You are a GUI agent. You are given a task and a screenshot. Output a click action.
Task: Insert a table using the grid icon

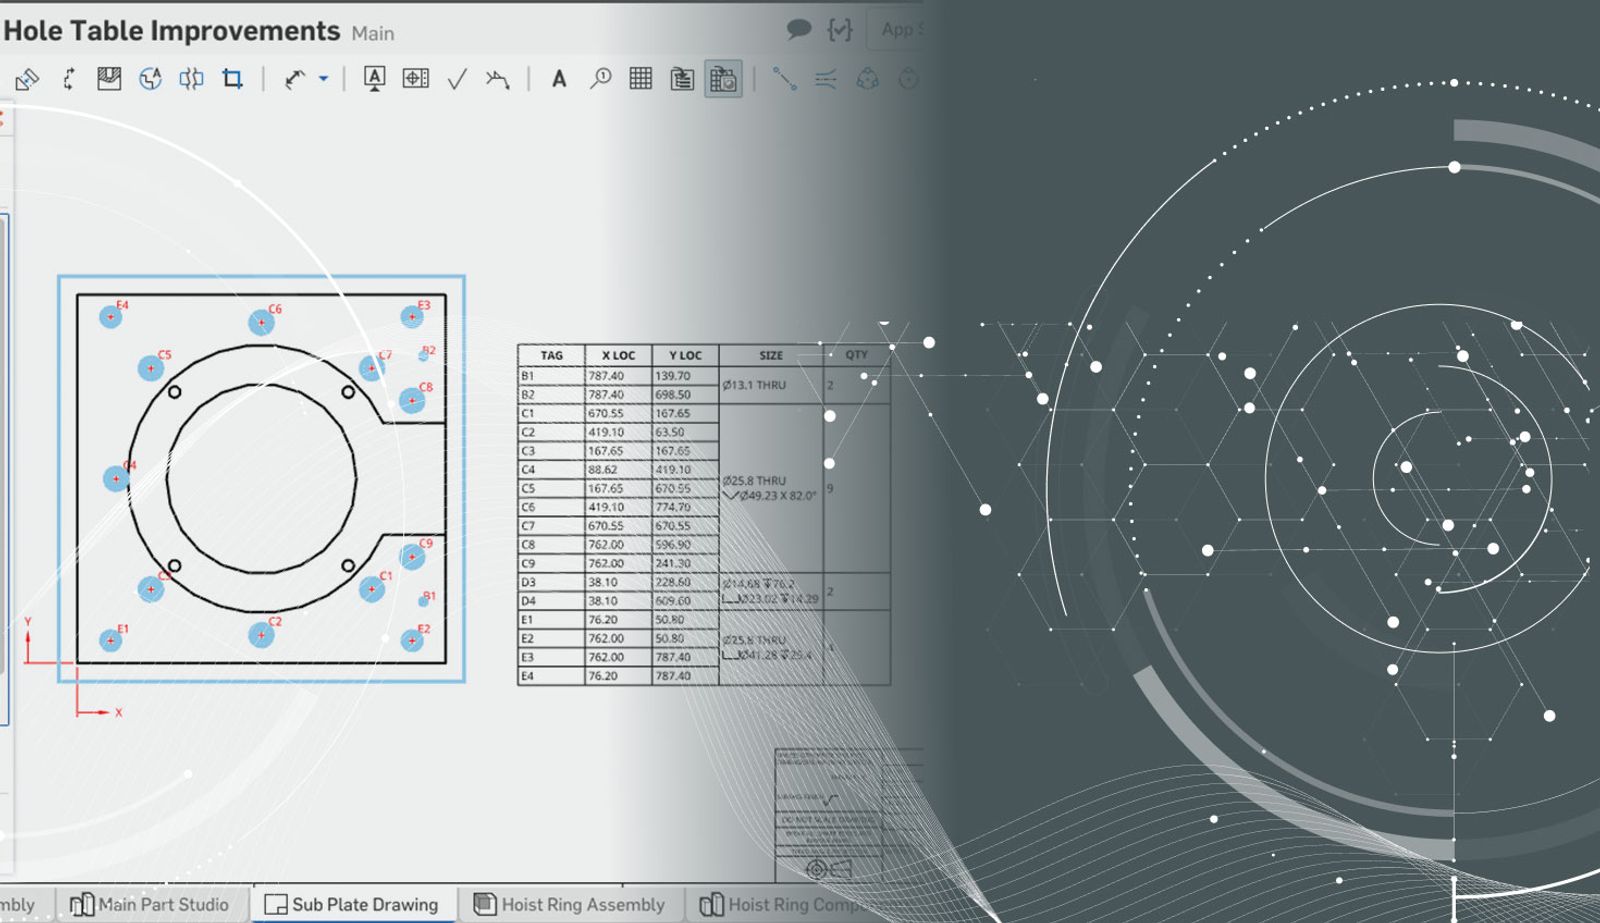[641, 79]
